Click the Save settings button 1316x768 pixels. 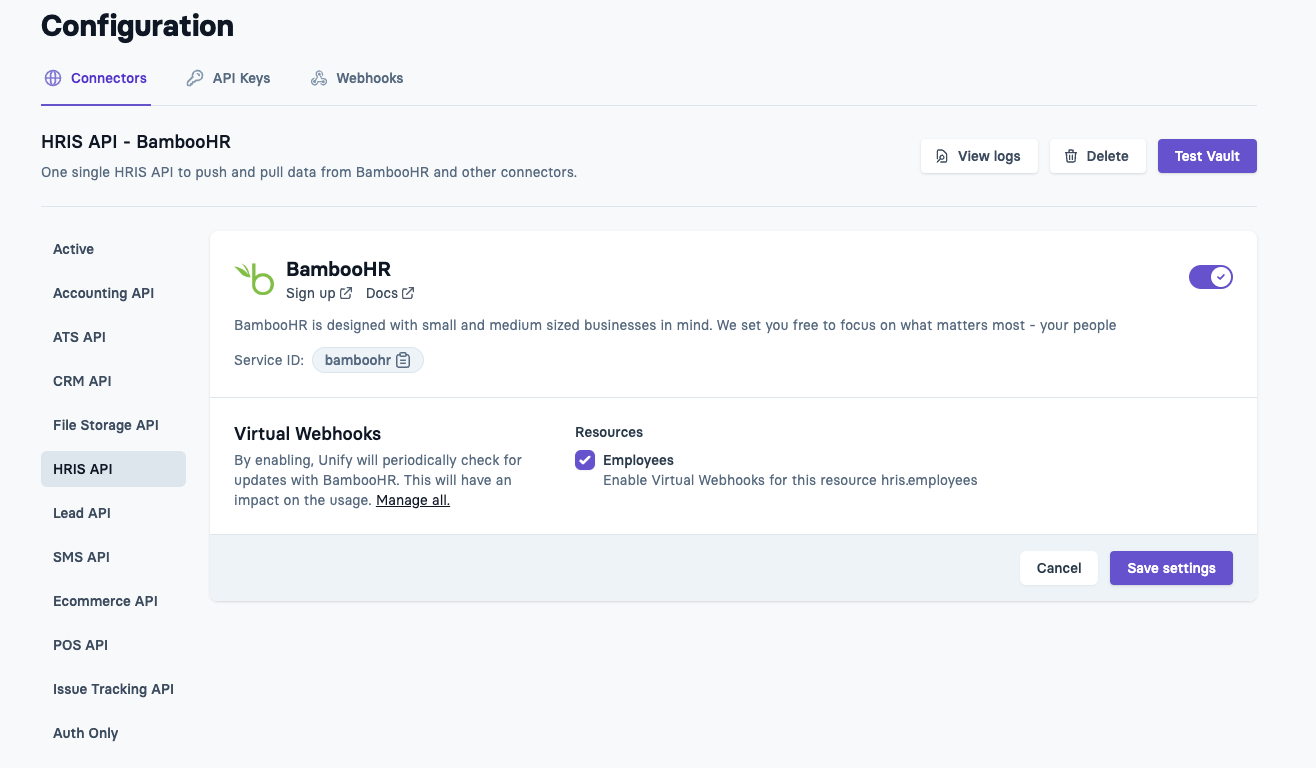[1171, 568]
